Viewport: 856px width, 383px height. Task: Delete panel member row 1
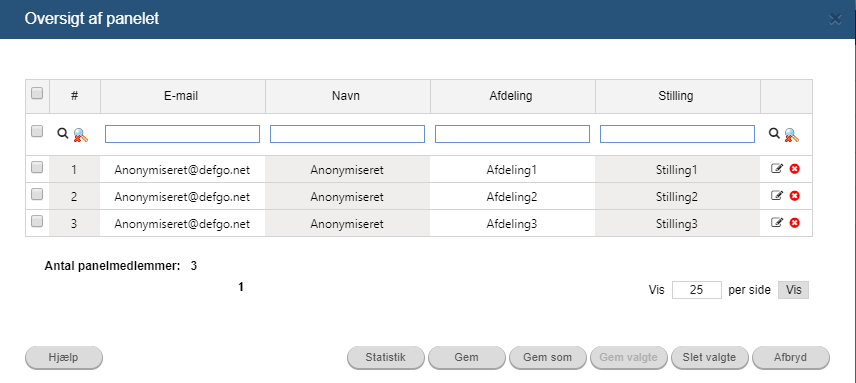[x=795, y=169]
